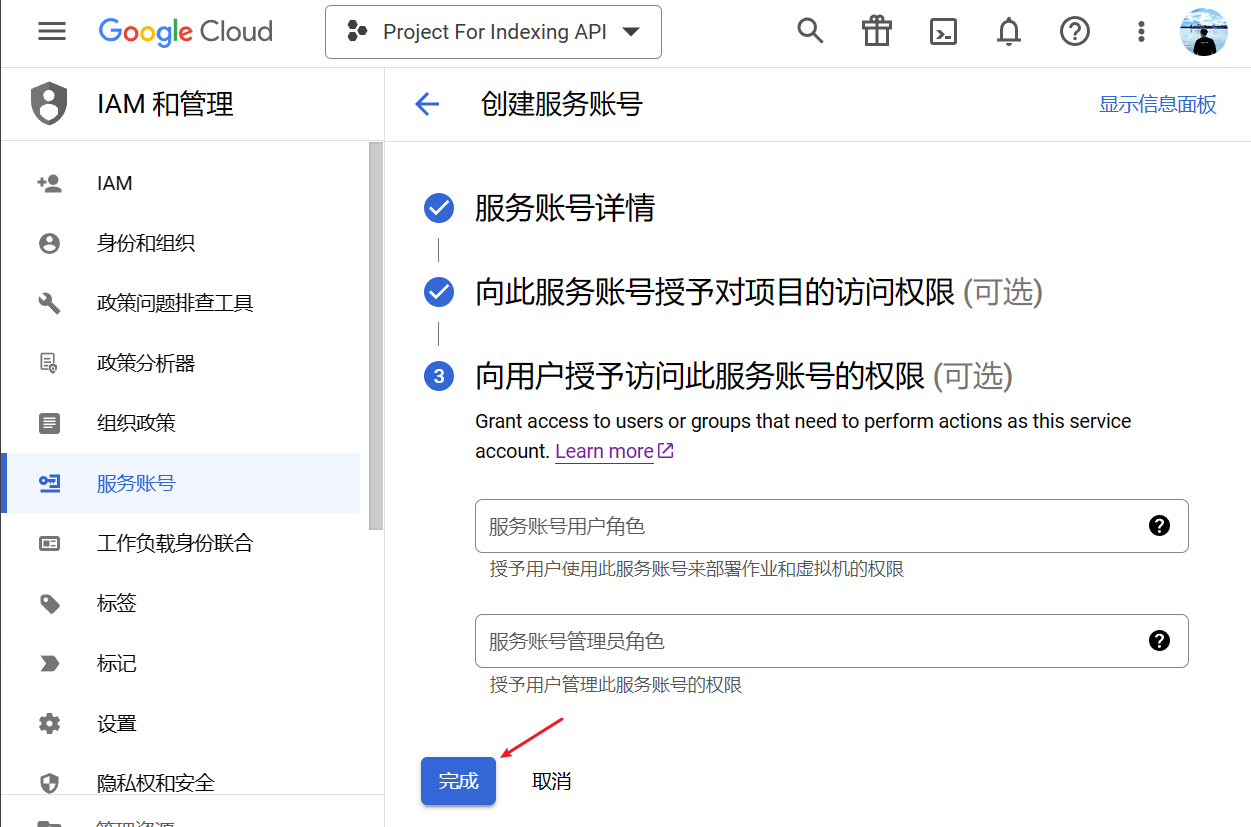Viewport: 1251px width, 827px height.
Task: Click the 完成 button
Action: click(458, 781)
